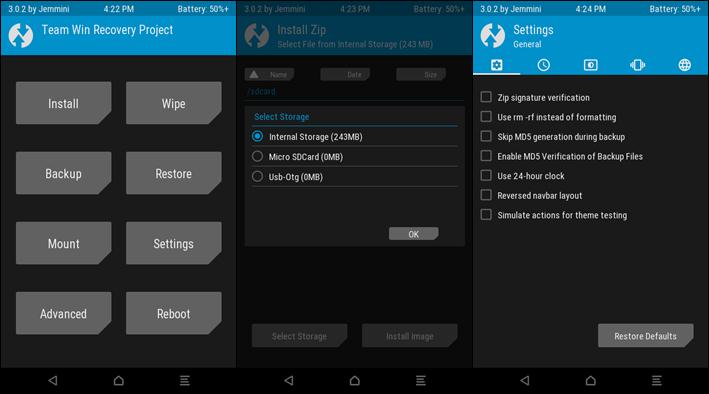Enable Use rm -rf instead of formatting
This screenshot has width=709, height=394.
[486, 117]
